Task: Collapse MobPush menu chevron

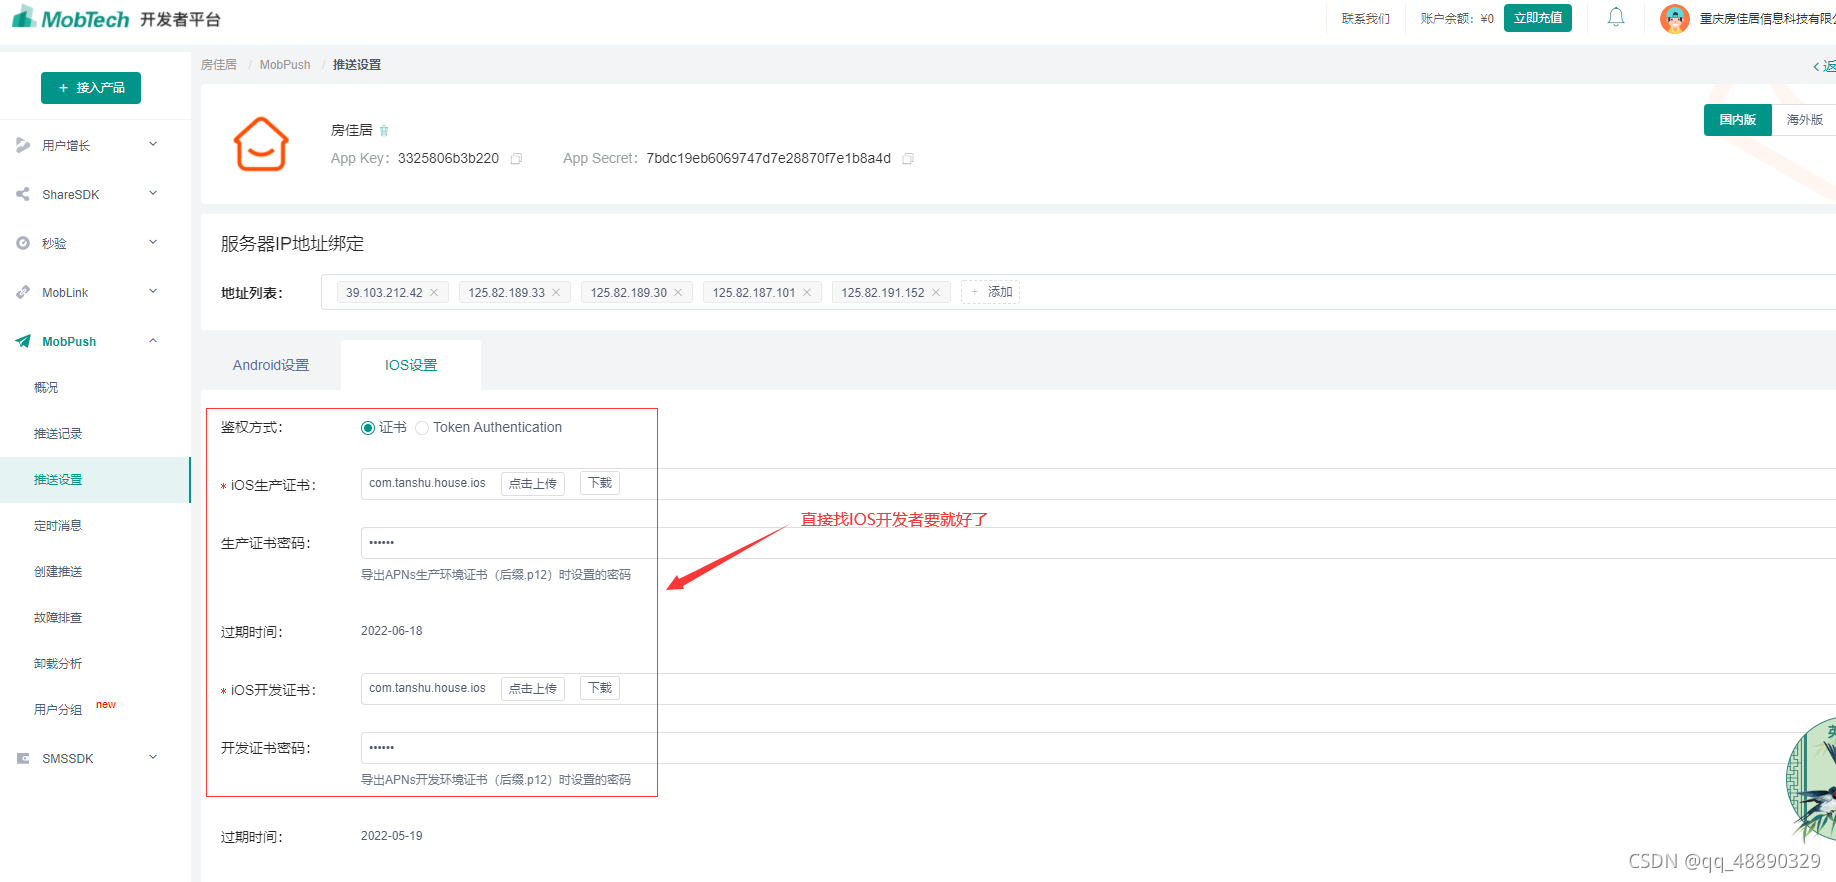Action: tap(153, 340)
